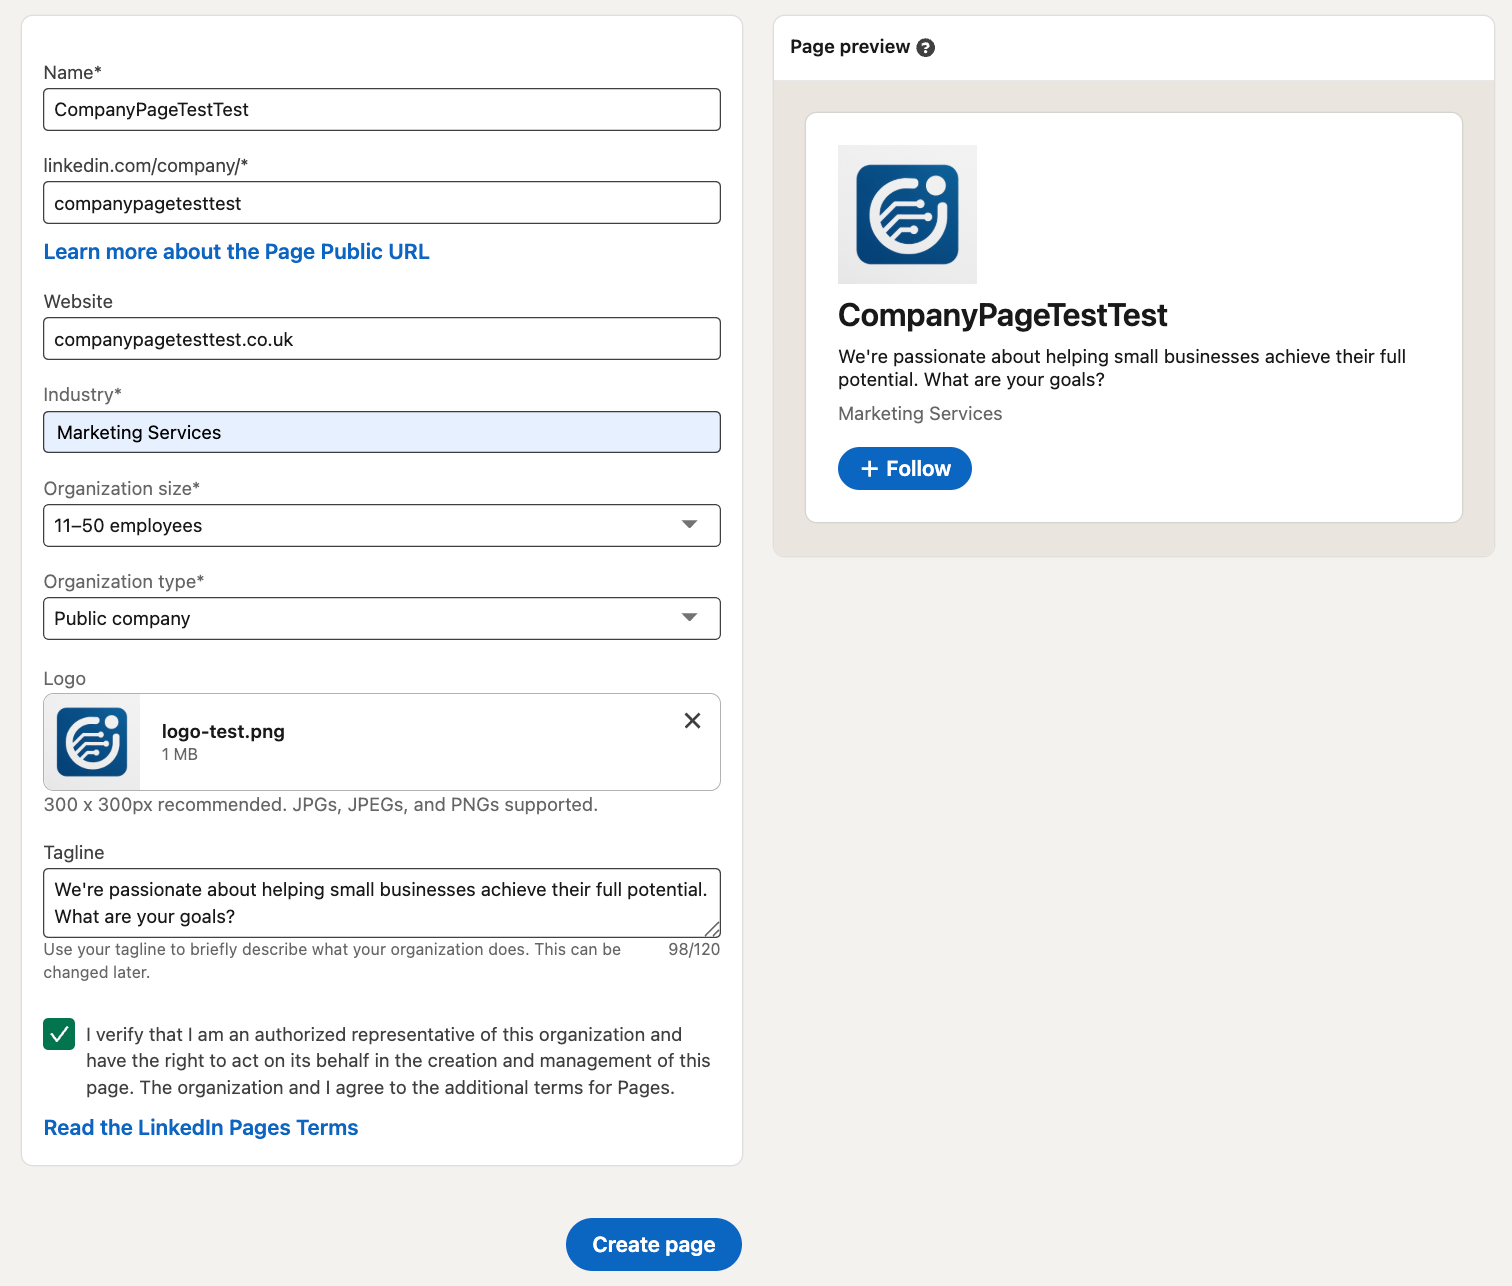Image resolution: width=1512 pixels, height=1286 pixels.
Task: Click the Follow button in the preview
Action: (905, 468)
